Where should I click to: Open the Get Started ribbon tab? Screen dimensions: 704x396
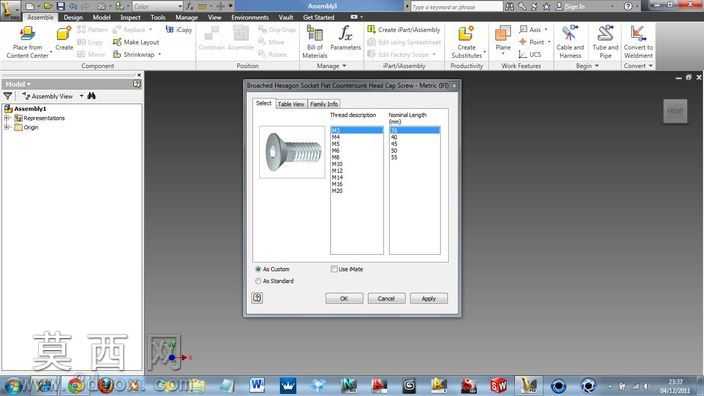pyautogui.click(x=318, y=18)
